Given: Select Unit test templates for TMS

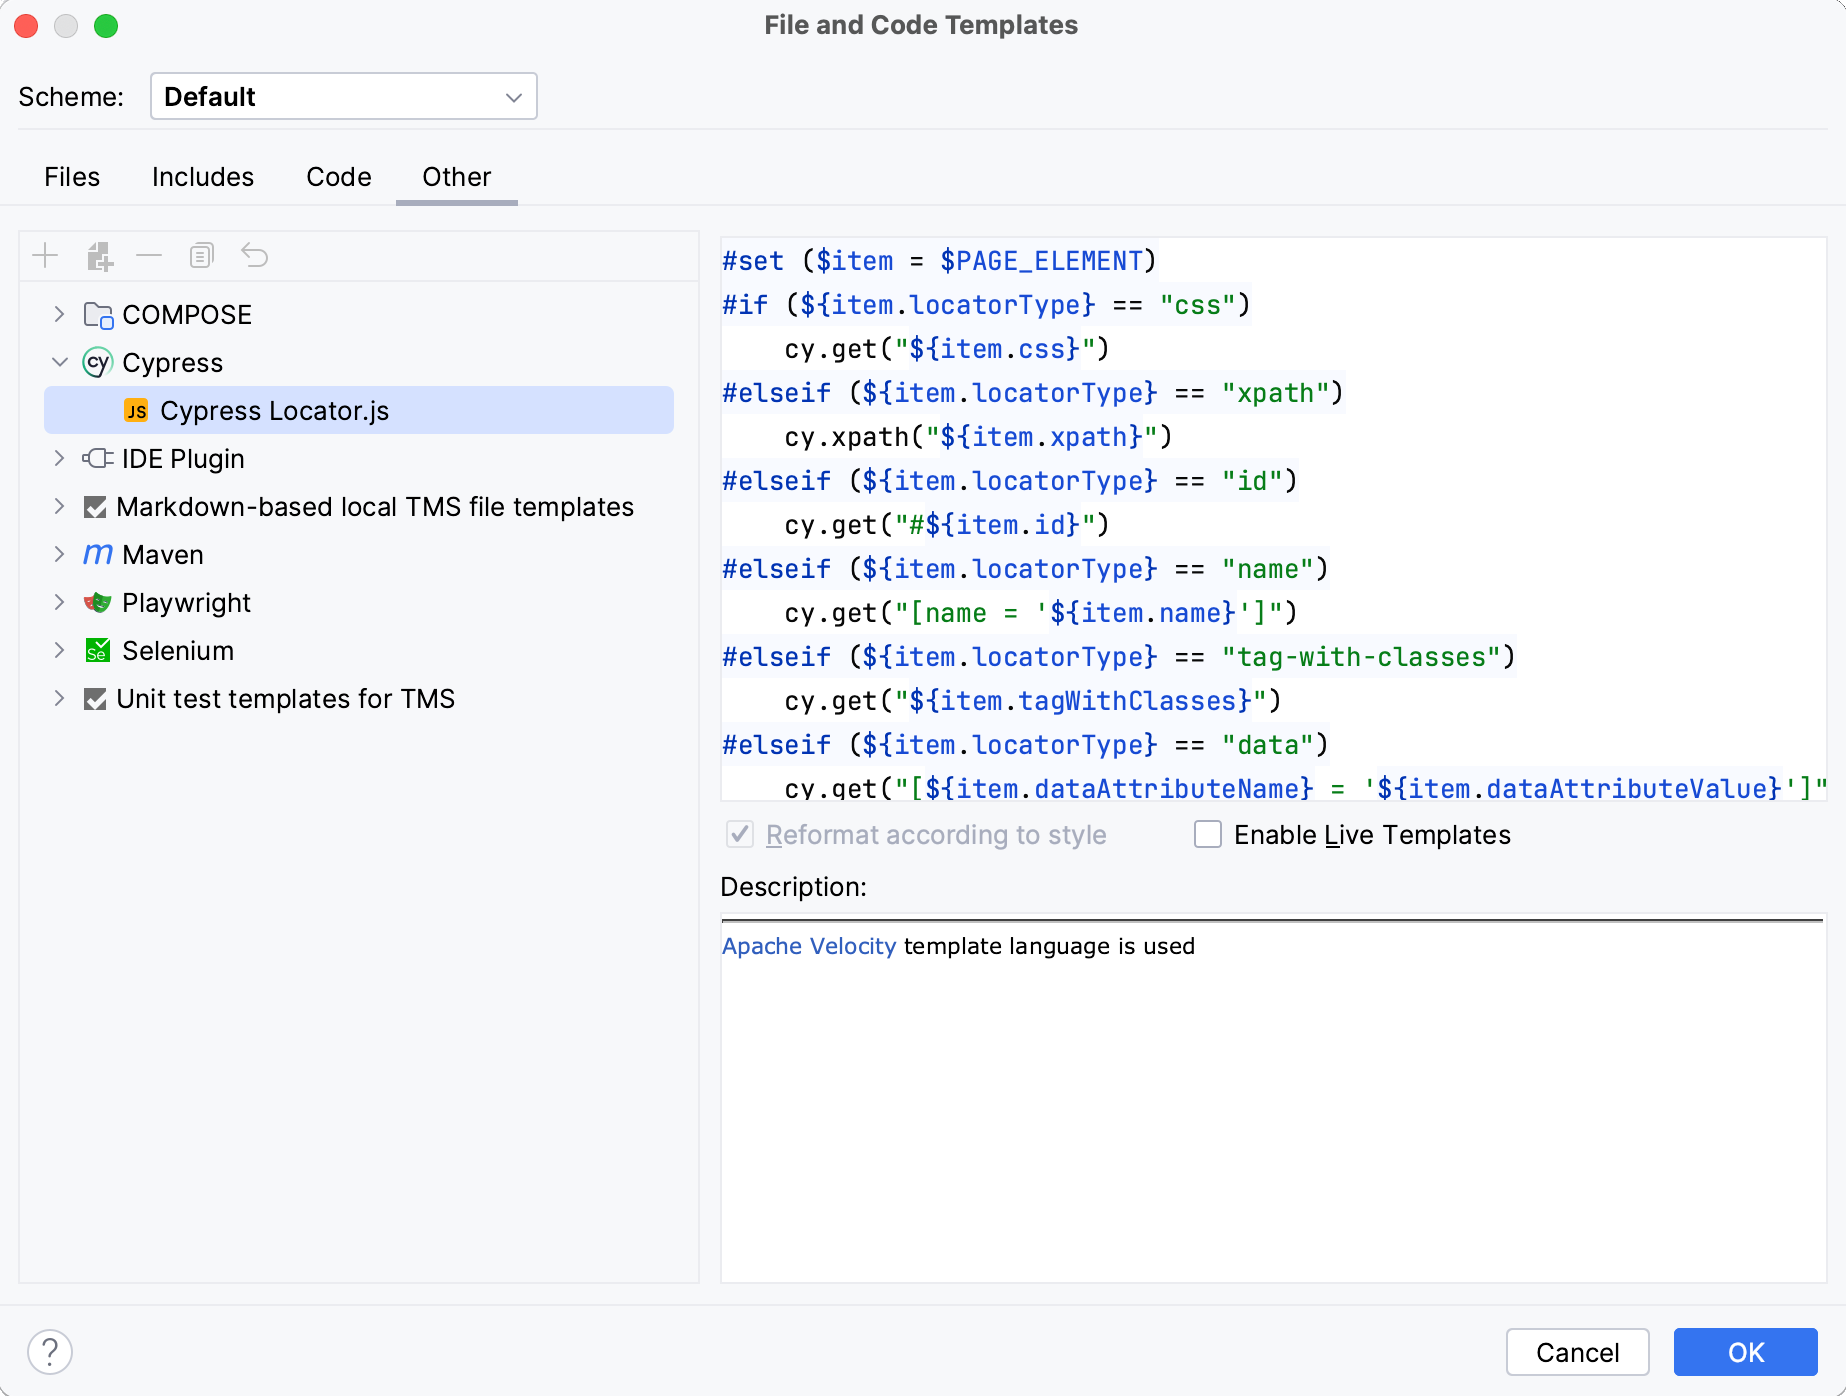Looking at the screenshot, I should pos(285,698).
